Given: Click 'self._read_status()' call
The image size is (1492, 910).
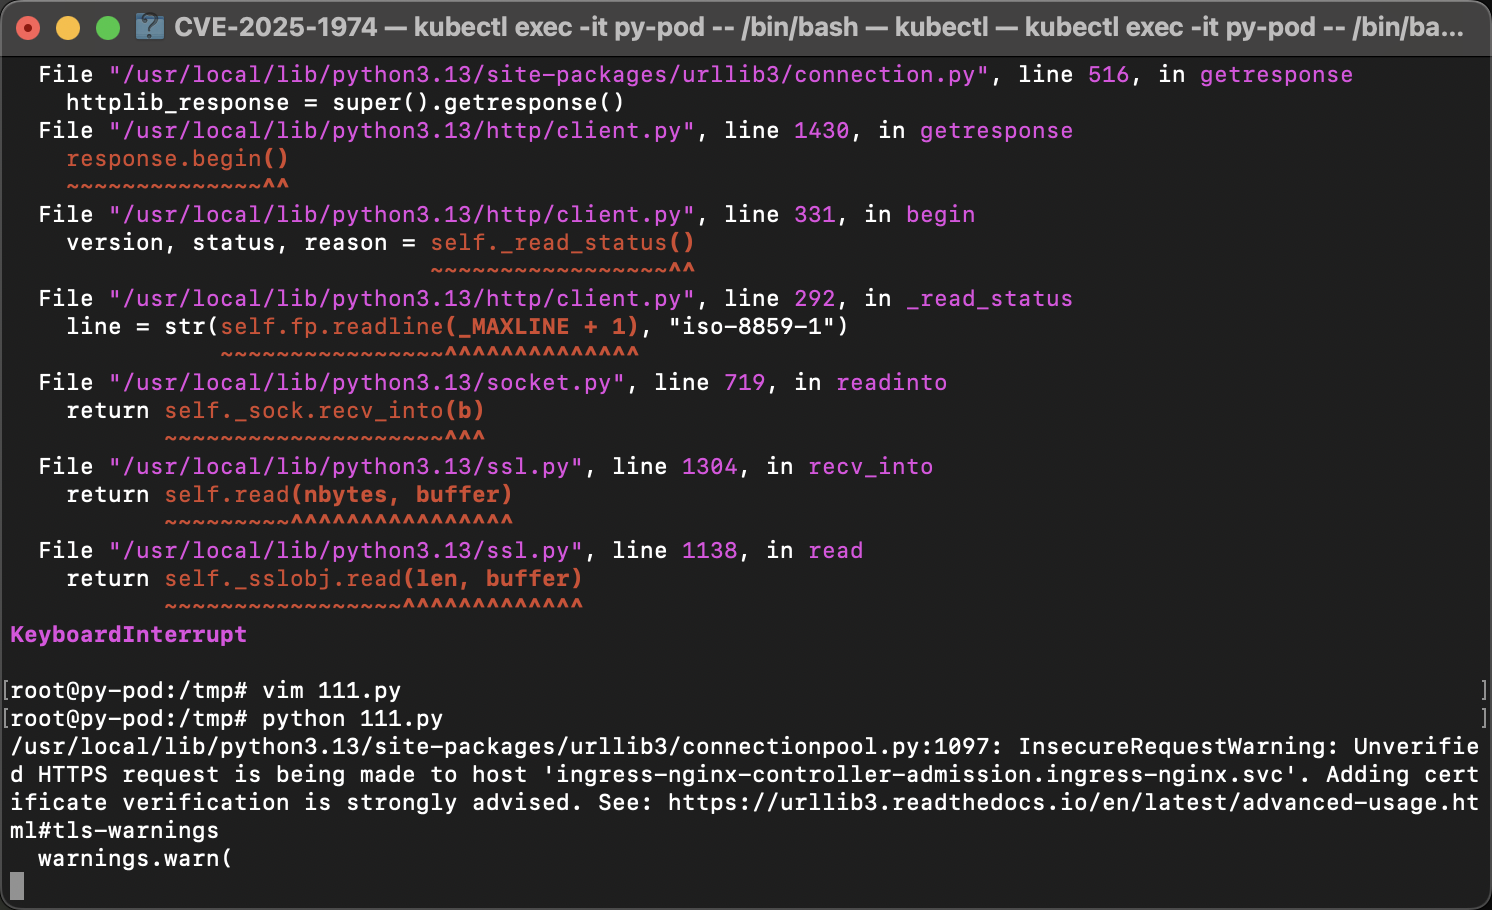Looking at the screenshot, I should [x=562, y=242].
